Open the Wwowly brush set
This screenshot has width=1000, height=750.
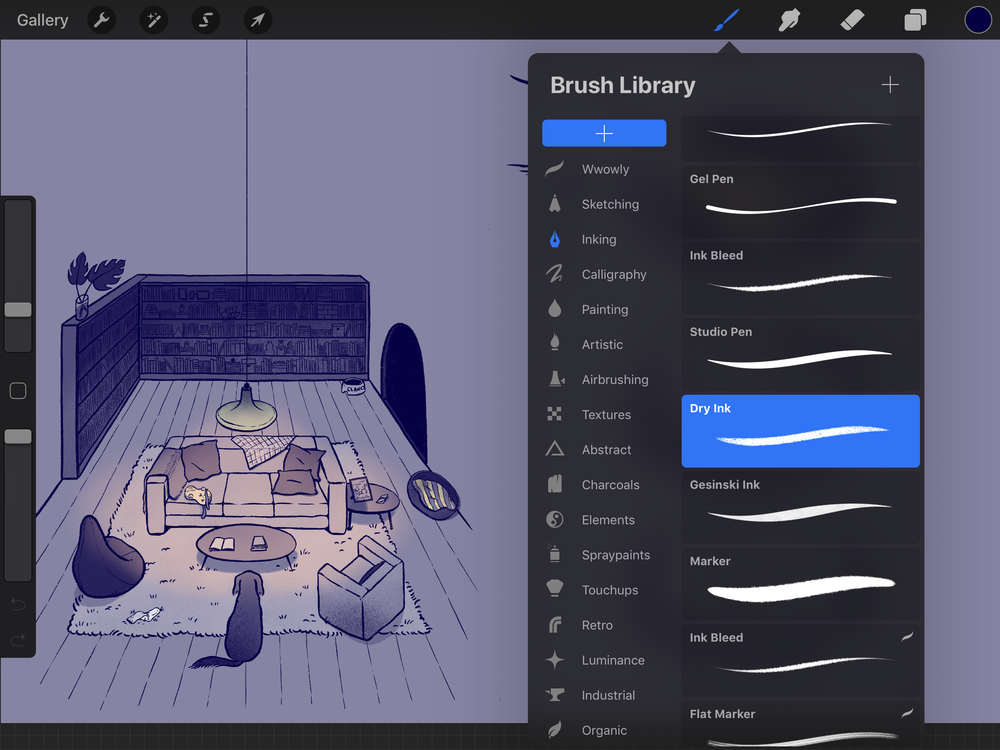point(604,169)
